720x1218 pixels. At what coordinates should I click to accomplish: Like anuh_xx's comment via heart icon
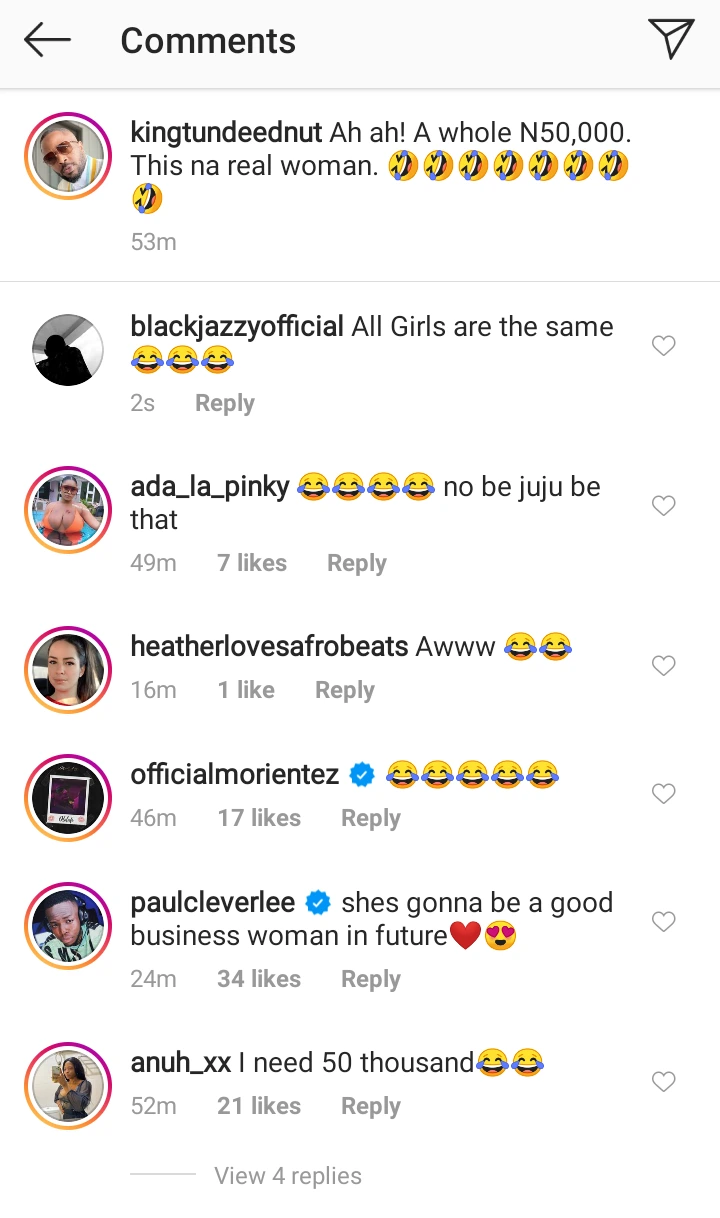(x=664, y=1082)
